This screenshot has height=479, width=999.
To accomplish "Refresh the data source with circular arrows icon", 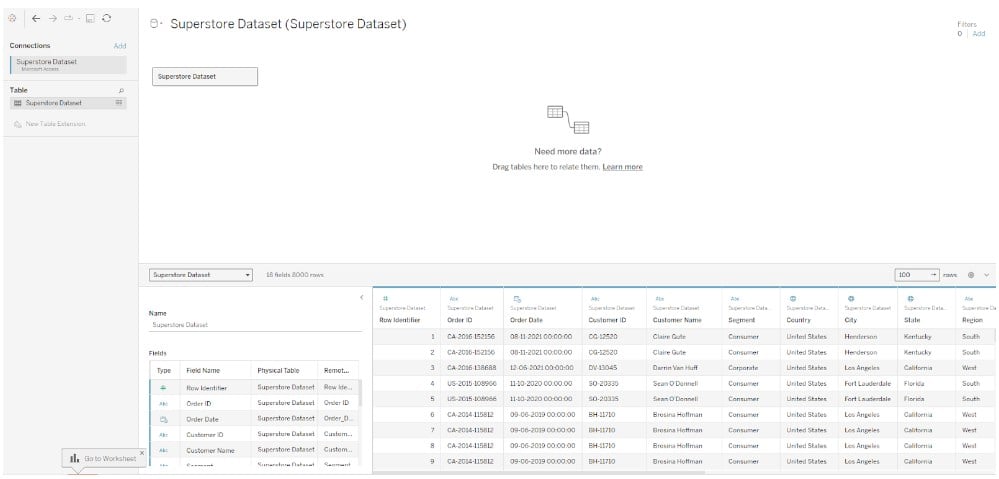I will tap(106, 19).
